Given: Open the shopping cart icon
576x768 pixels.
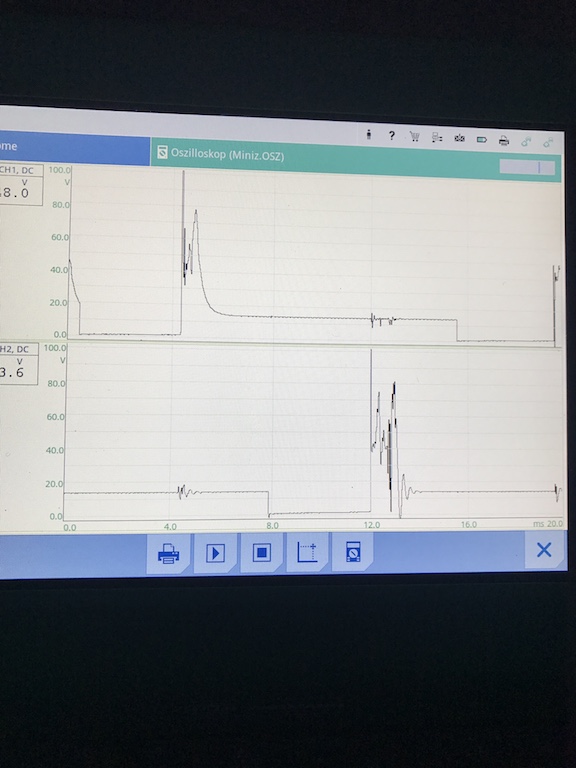Looking at the screenshot, I should click(x=414, y=137).
